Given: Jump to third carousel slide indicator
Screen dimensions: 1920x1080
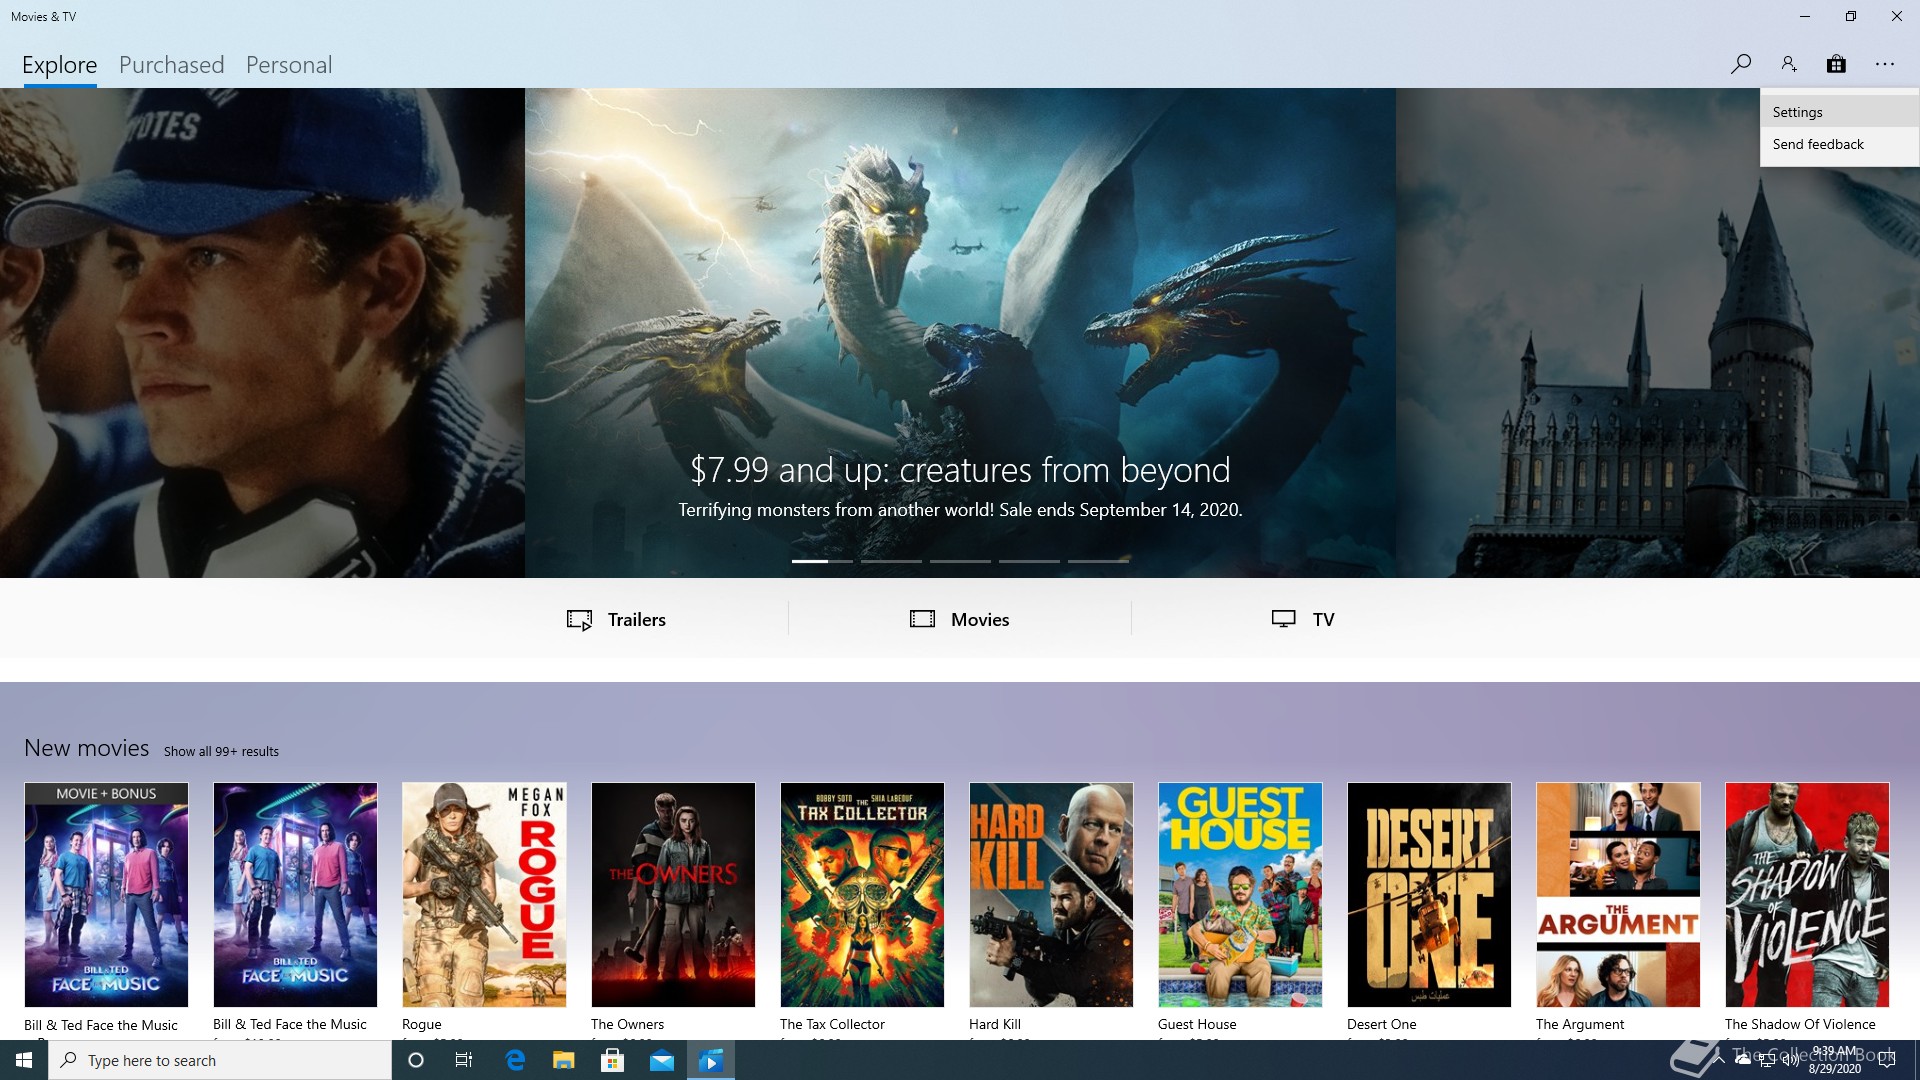Looking at the screenshot, I should coord(960,561).
